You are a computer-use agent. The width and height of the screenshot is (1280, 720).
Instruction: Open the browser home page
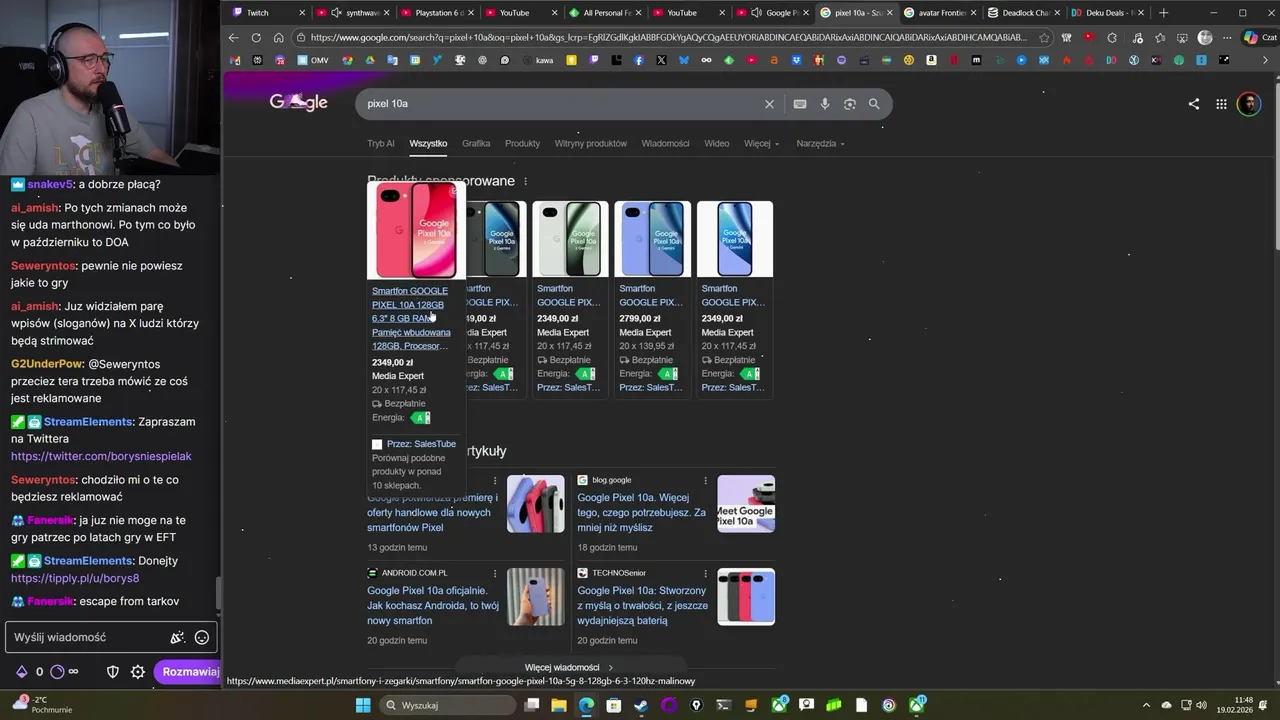click(x=279, y=38)
